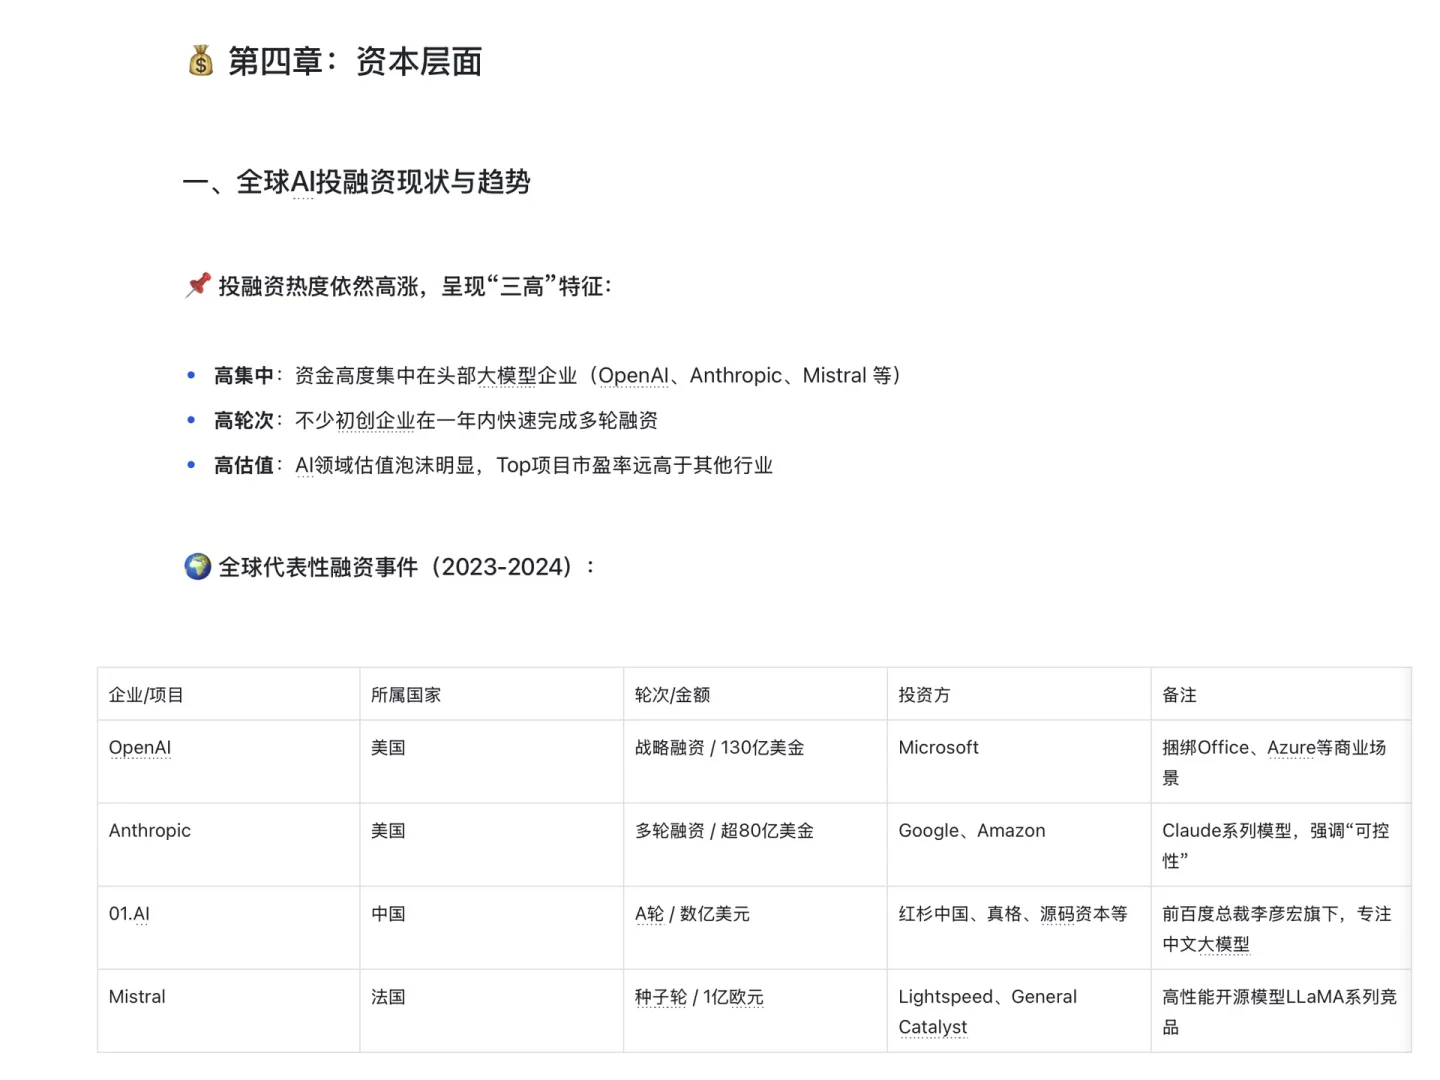Click the bold label 高轮次 in the bullet list
This screenshot has height=1080, width=1440.
(x=243, y=421)
